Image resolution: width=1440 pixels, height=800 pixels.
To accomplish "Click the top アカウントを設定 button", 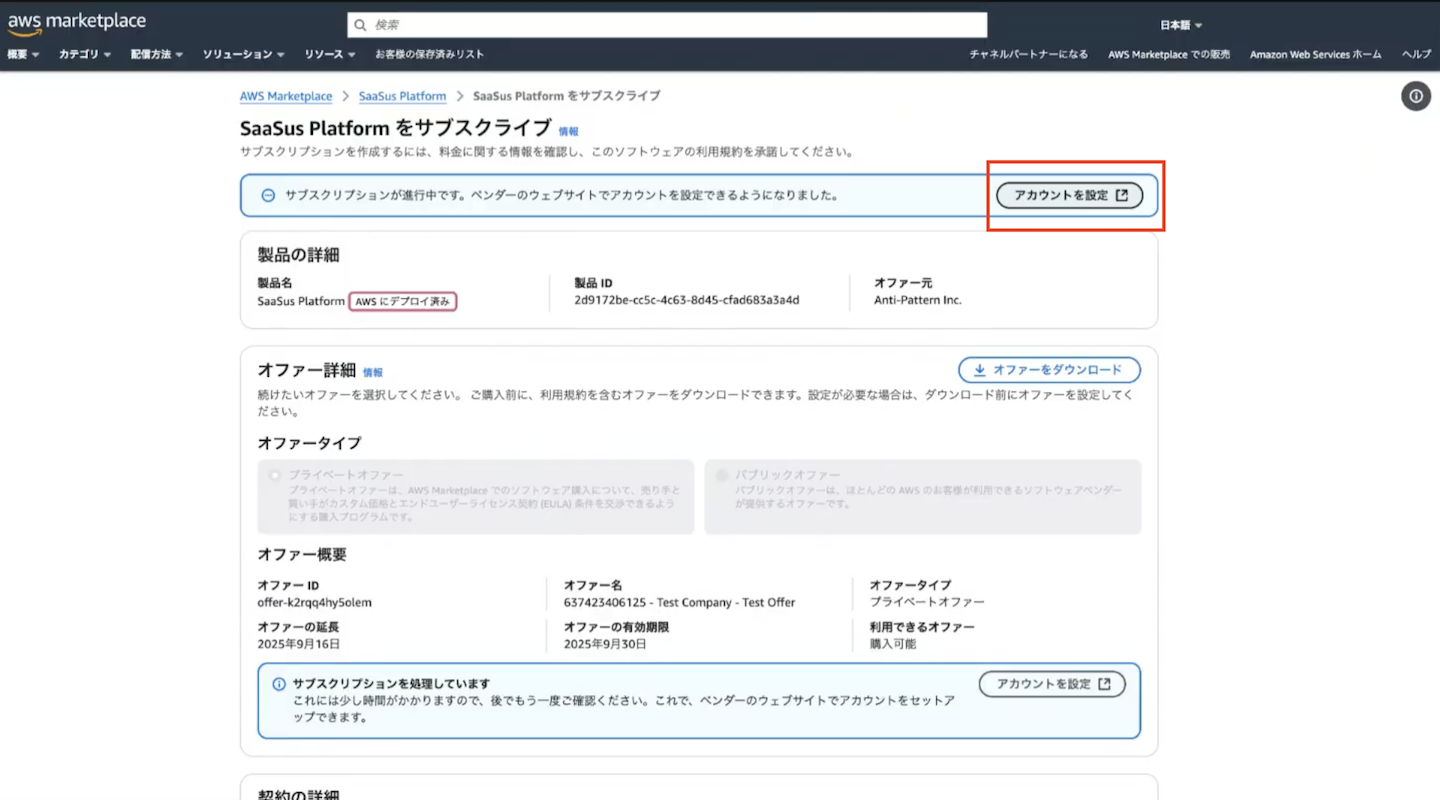I will 1070,196.
